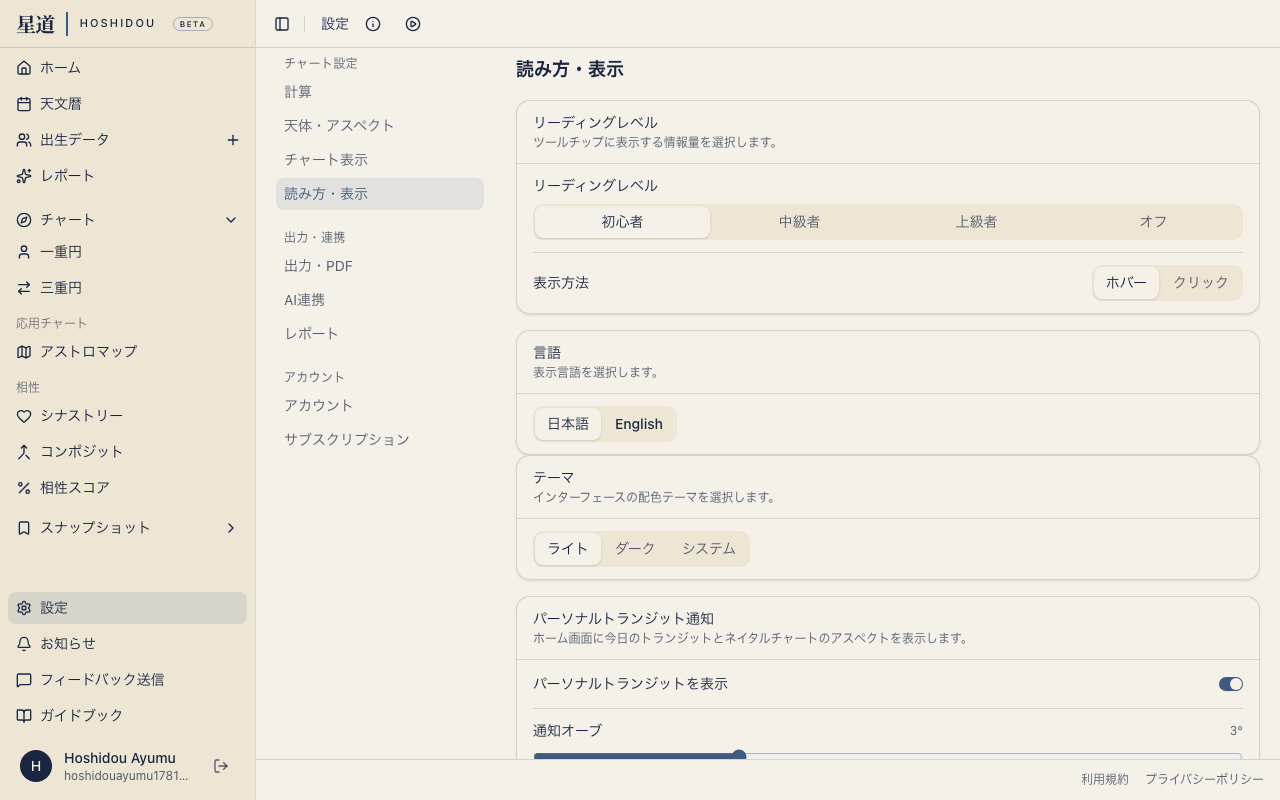Open ガイドブック in sidebar
The image size is (1280, 800).
point(127,716)
